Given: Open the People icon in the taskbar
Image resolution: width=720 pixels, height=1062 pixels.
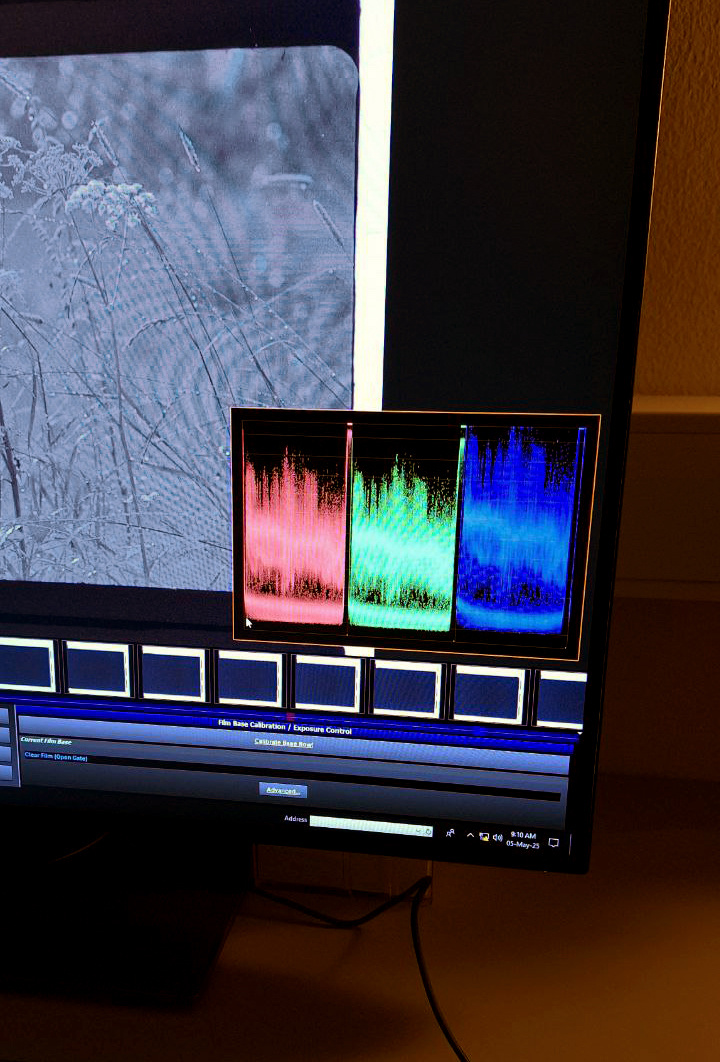Looking at the screenshot, I should point(450,833).
